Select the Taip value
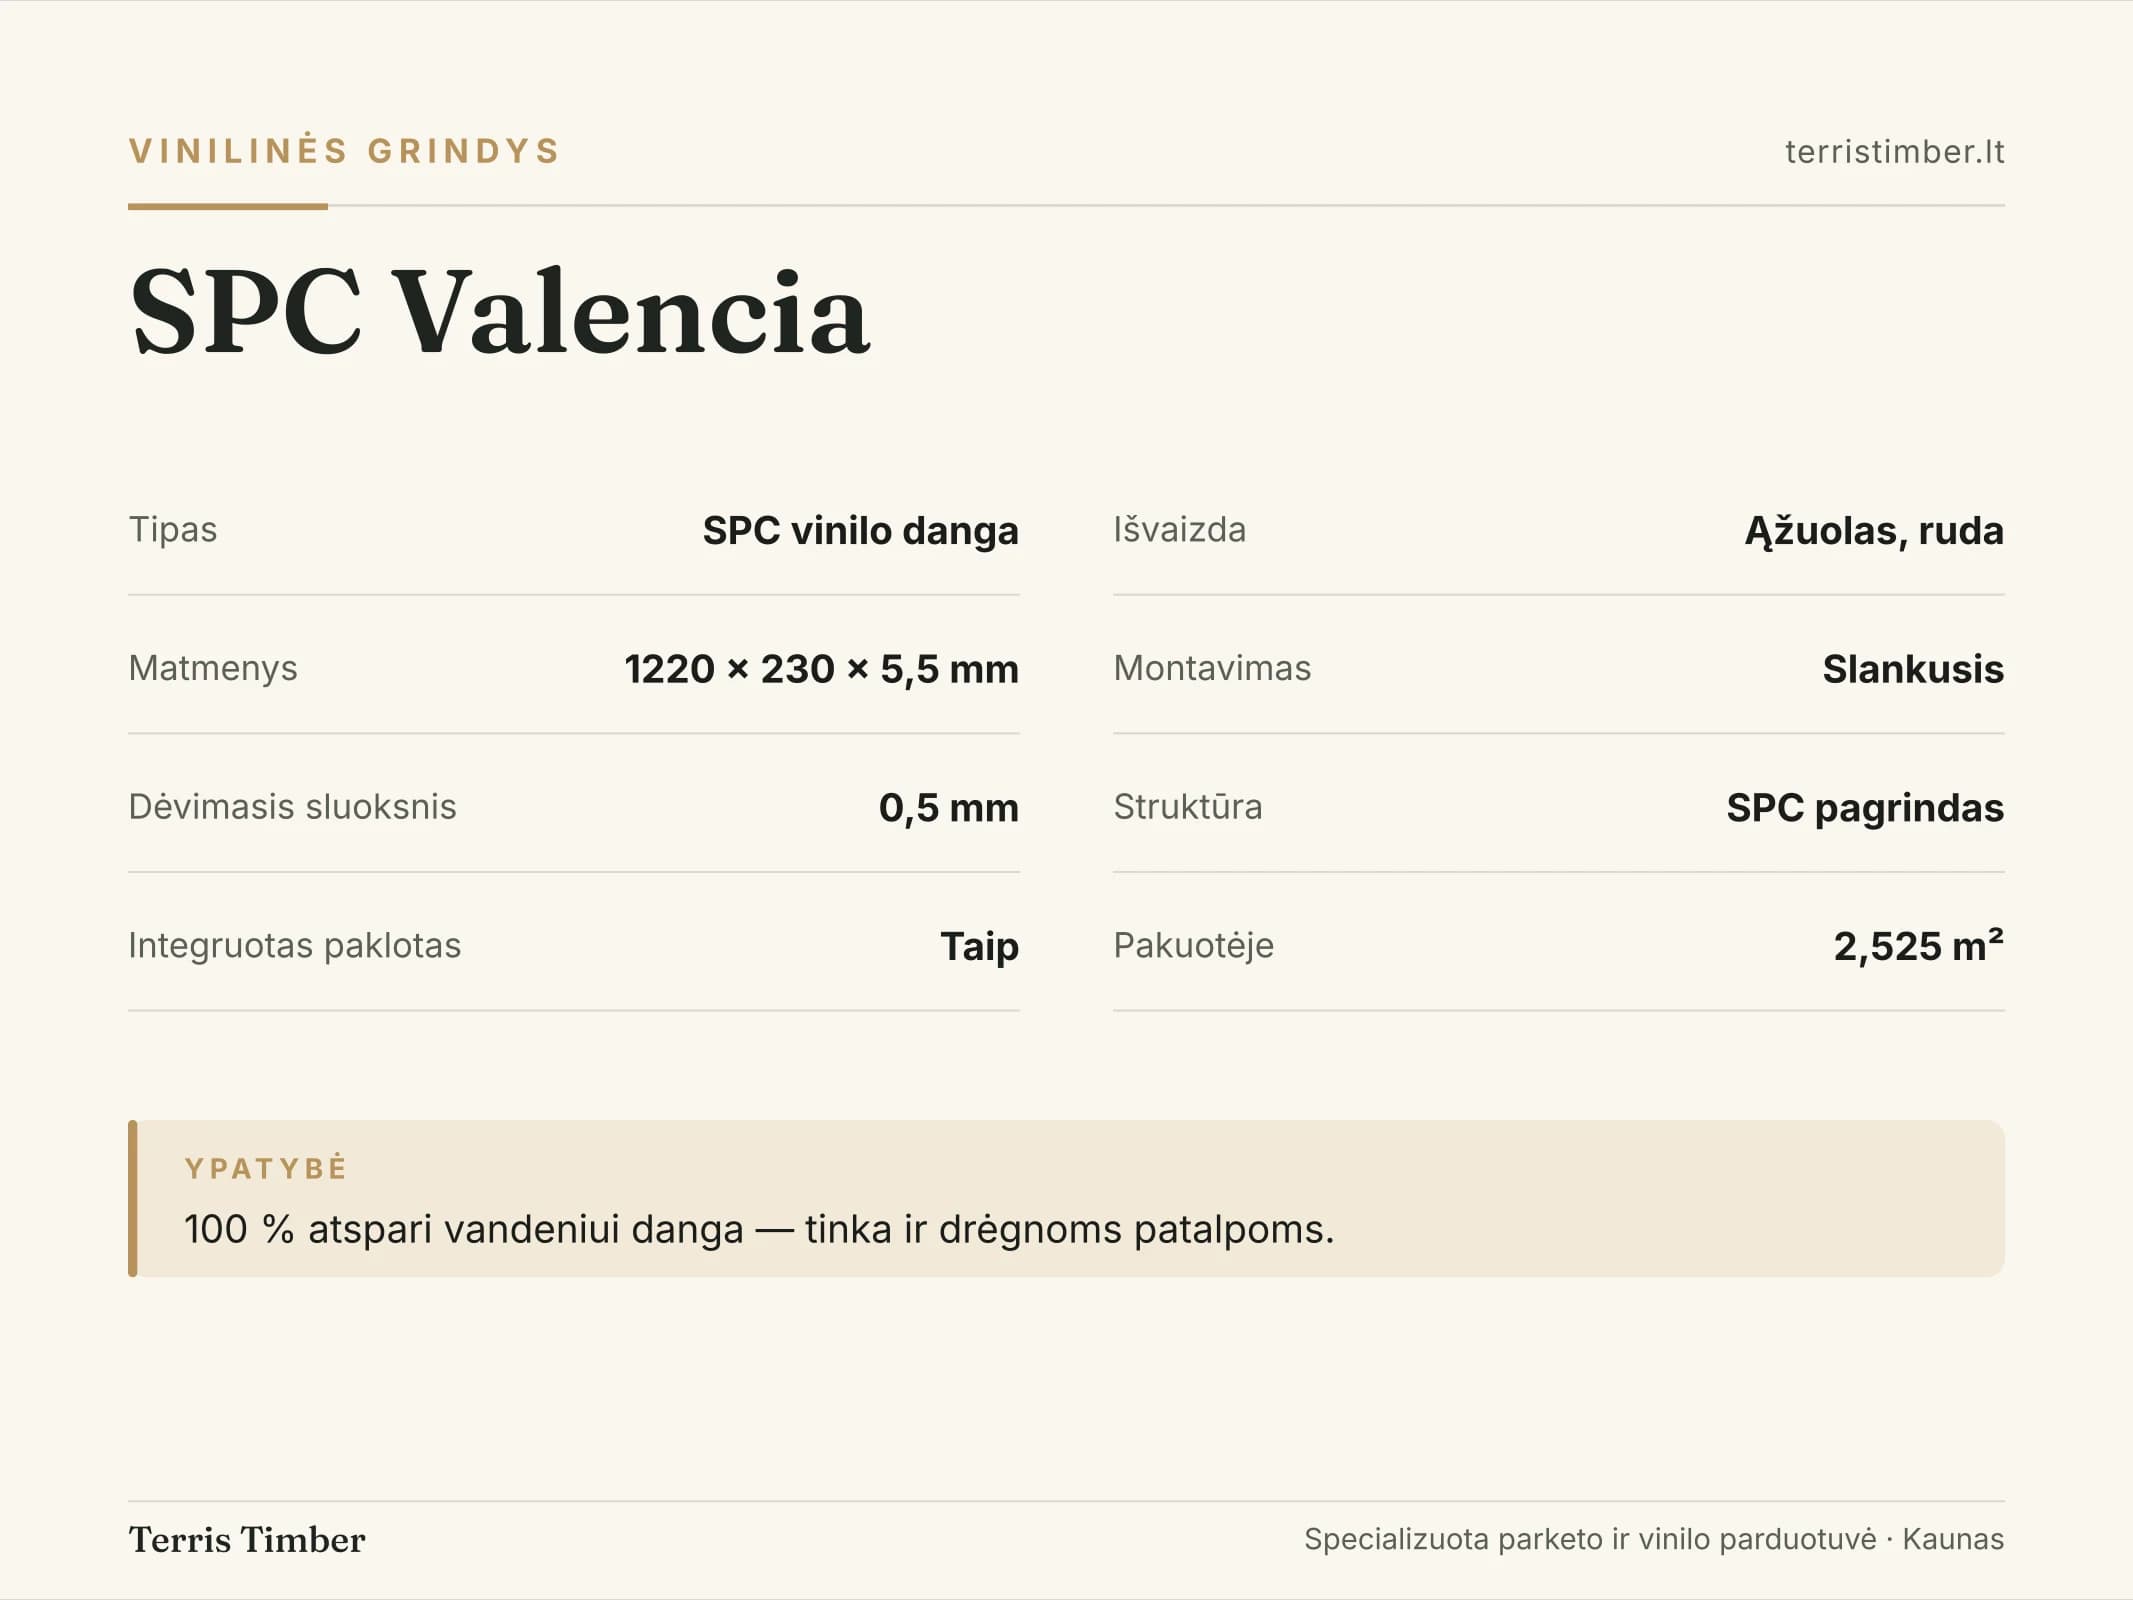The height and width of the screenshot is (1600, 2133). pyautogui.click(x=979, y=946)
